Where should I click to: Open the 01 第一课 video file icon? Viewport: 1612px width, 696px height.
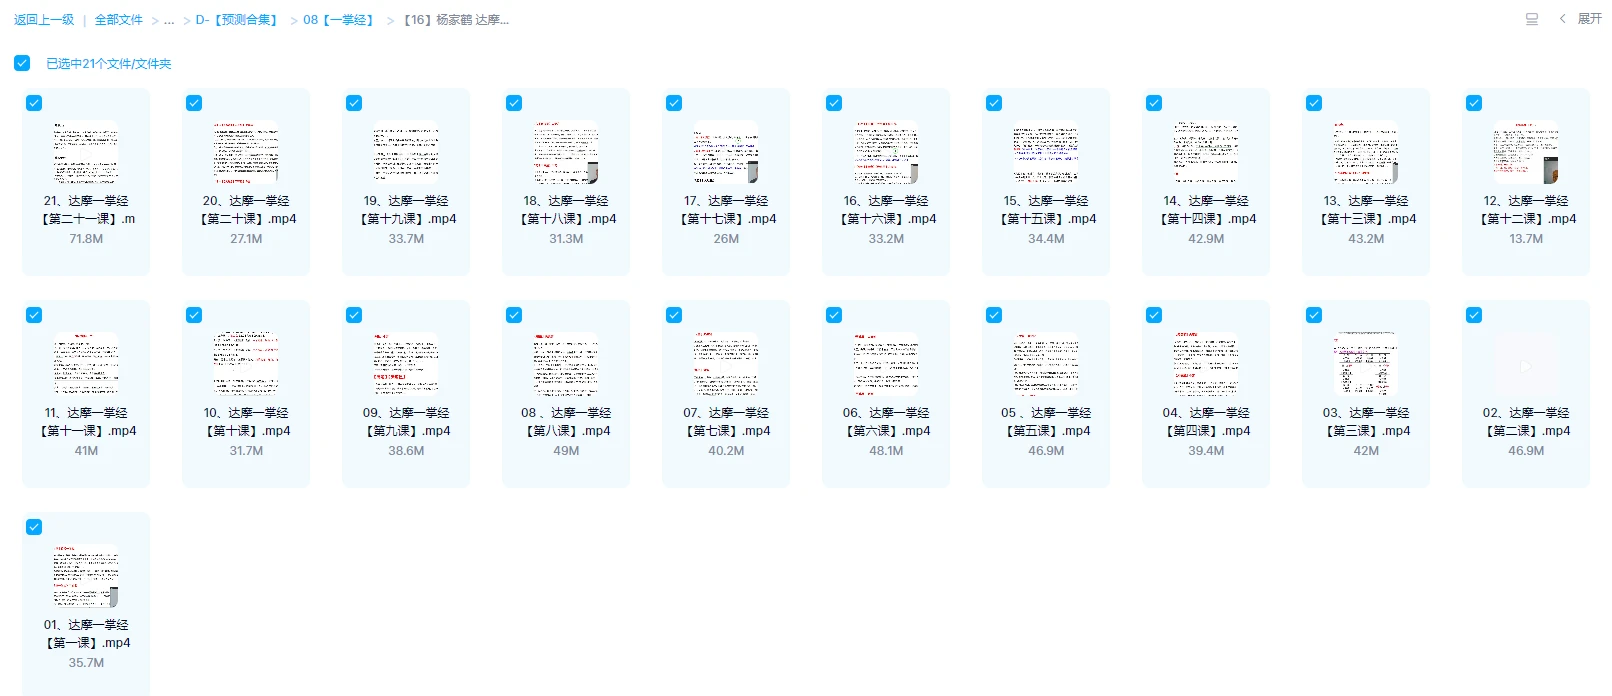86,577
